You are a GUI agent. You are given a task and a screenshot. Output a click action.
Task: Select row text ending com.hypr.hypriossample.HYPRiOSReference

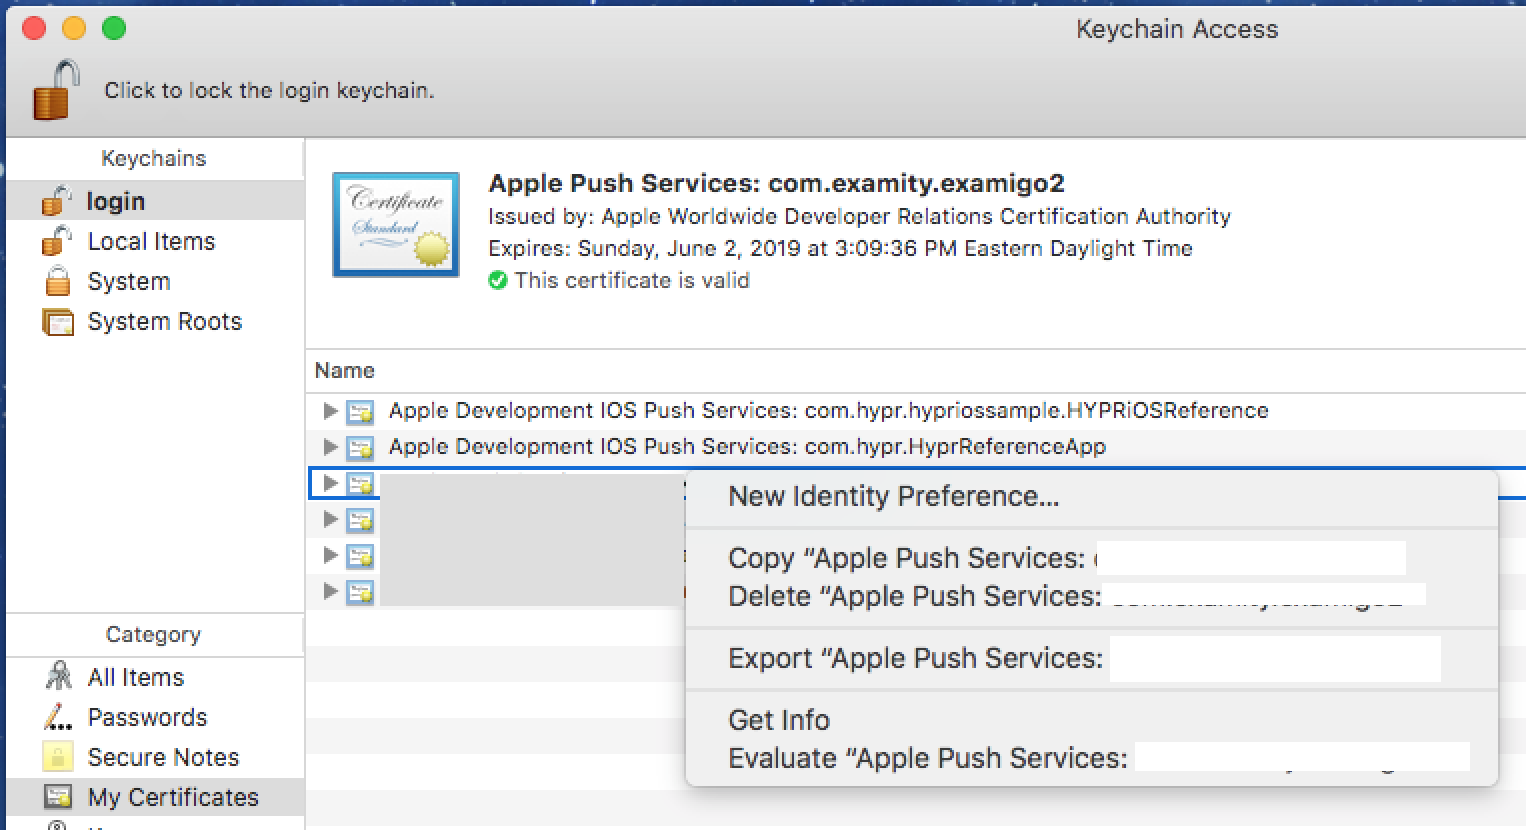[829, 410]
